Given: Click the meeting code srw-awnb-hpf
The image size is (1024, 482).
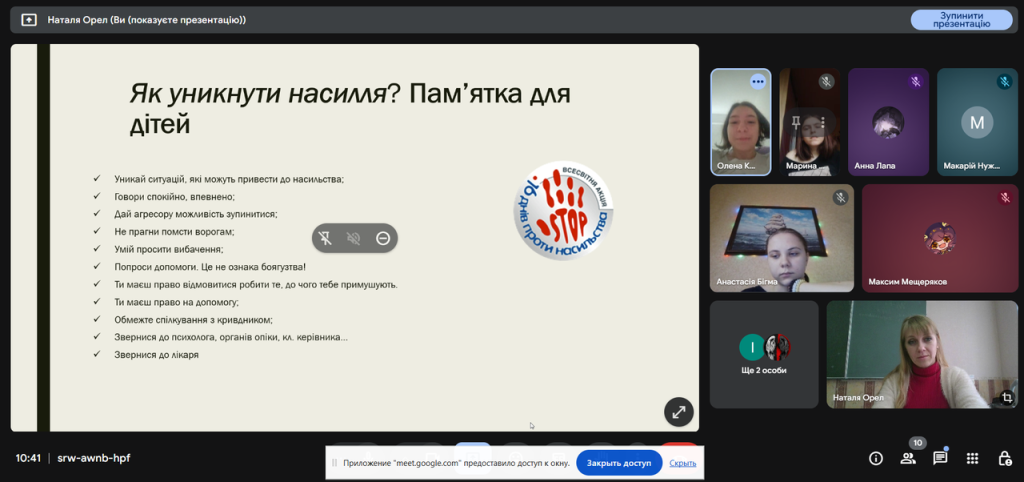Looking at the screenshot, I should click(x=93, y=458).
